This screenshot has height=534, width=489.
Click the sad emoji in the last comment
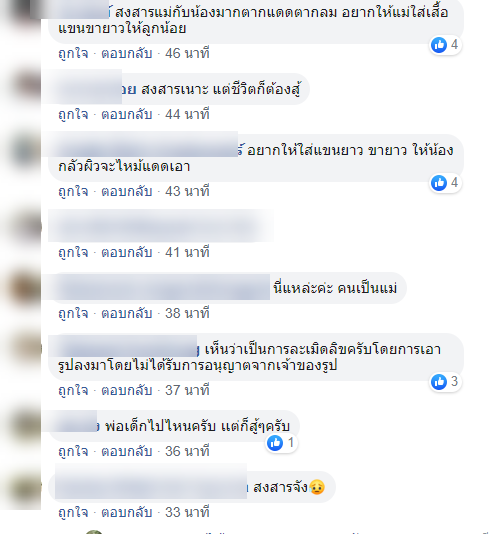click(317, 487)
